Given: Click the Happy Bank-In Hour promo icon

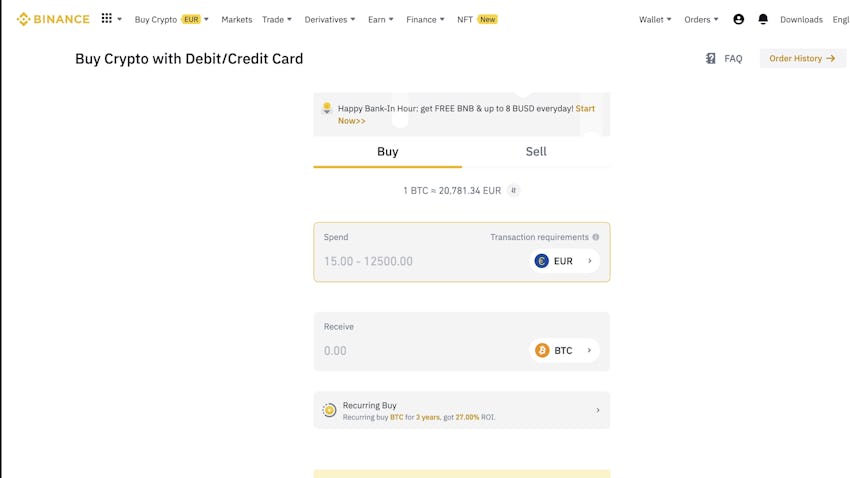Looking at the screenshot, I should point(326,108).
